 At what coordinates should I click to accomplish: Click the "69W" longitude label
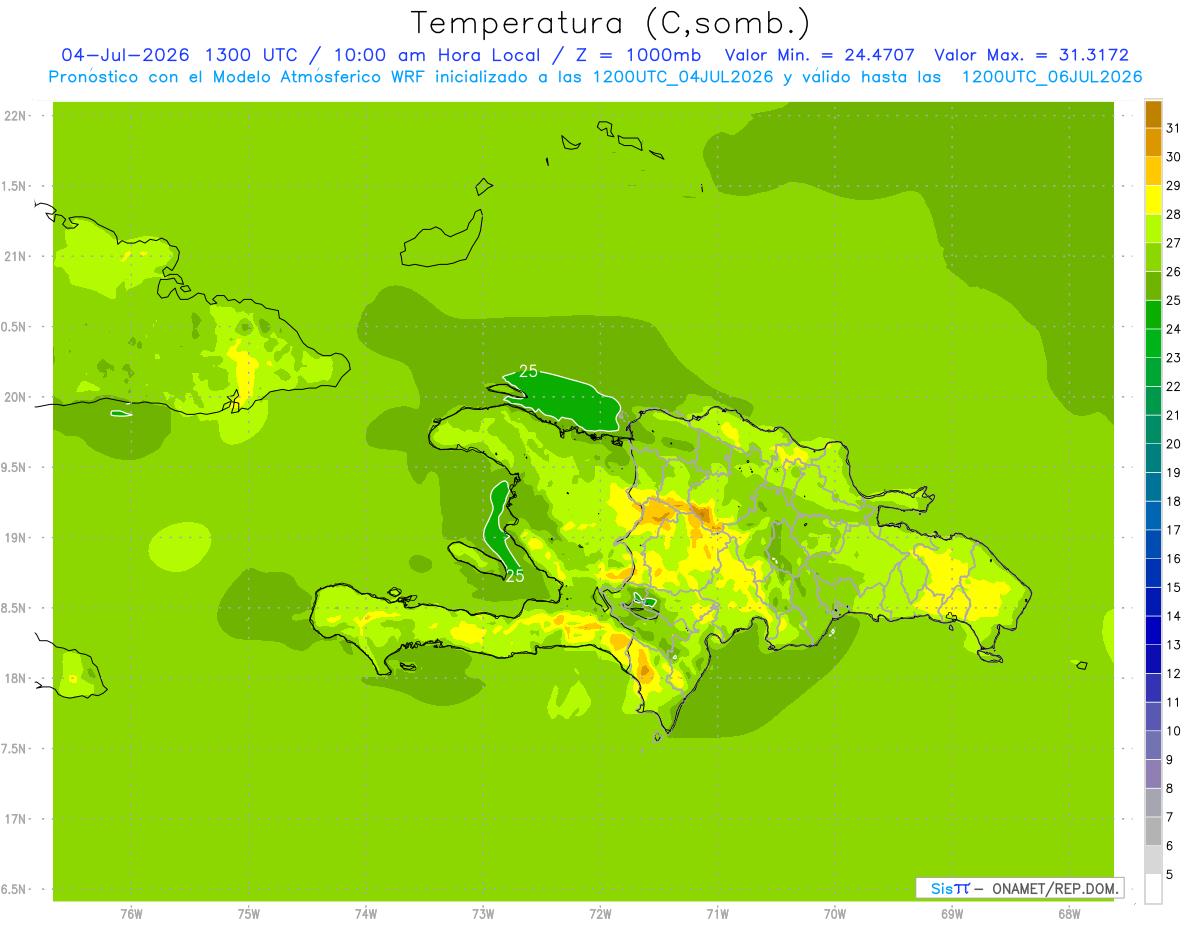[952, 913]
